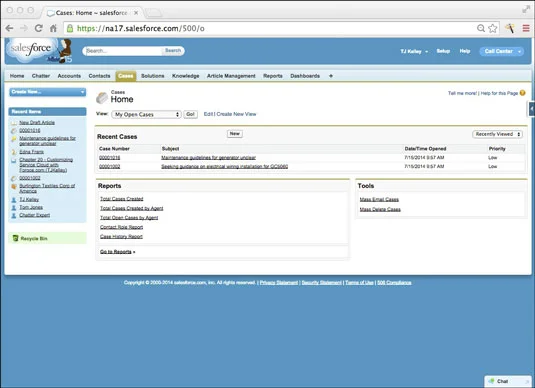This screenshot has height=388, width=535.
Task: Open the Dashboards tab
Action: click(305, 76)
